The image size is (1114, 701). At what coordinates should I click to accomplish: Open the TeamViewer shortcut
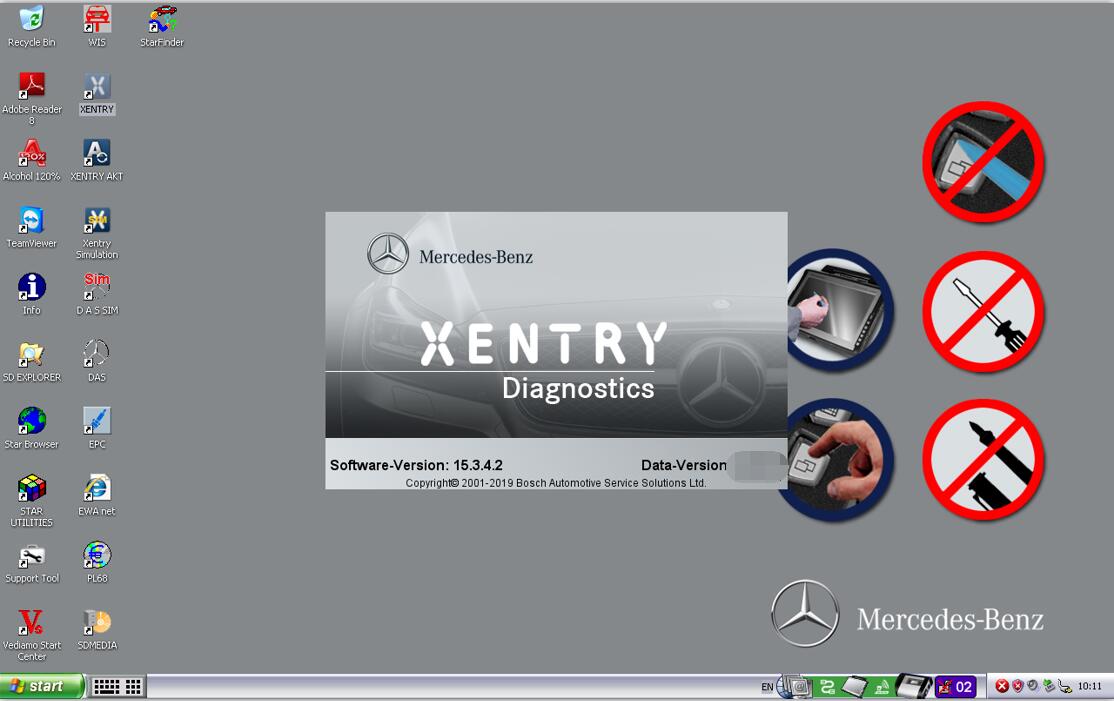pyautogui.click(x=31, y=227)
